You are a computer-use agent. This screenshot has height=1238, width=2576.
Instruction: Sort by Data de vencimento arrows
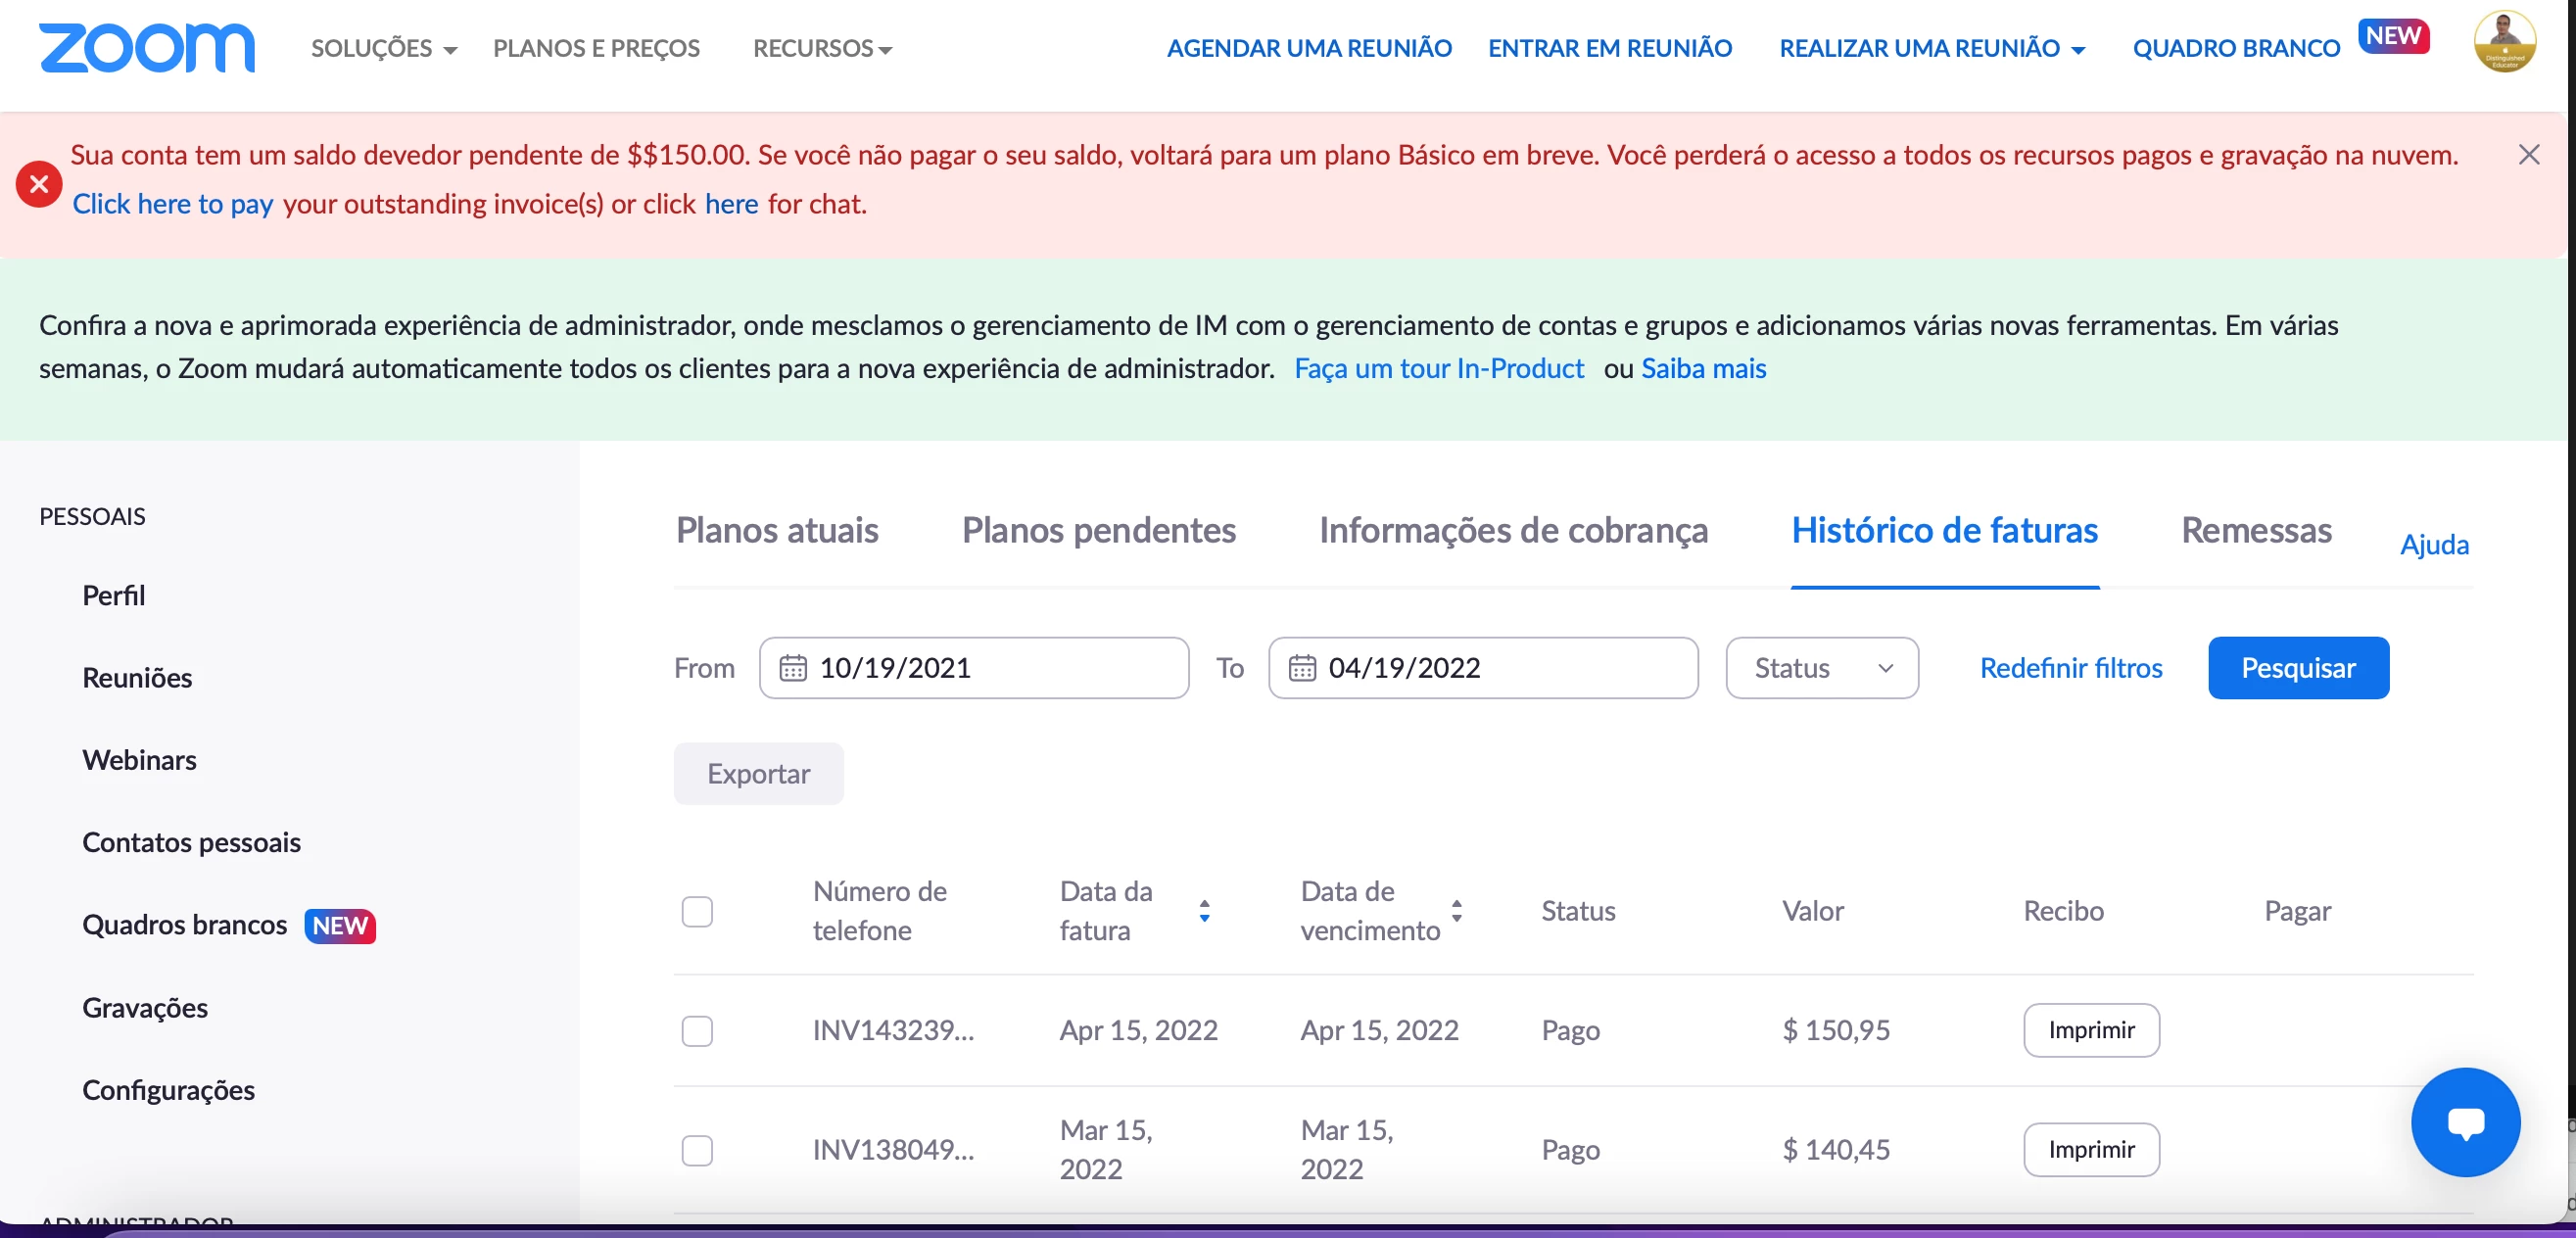(x=1456, y=911)
